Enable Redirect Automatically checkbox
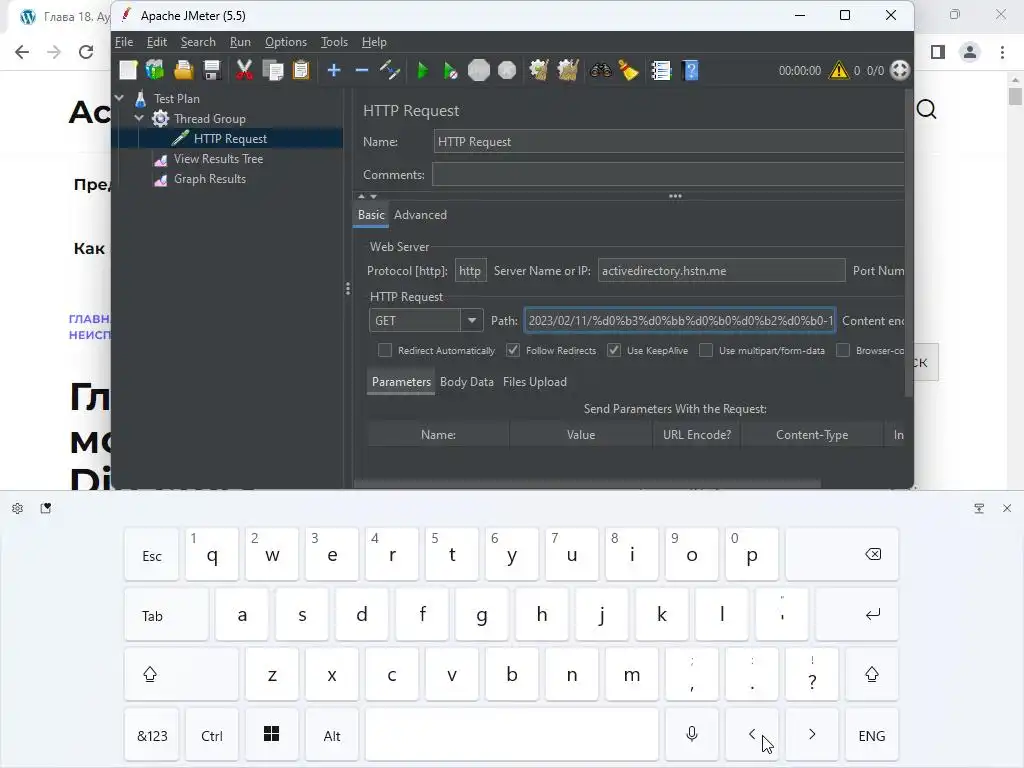Screen dimensions: 1024x768 pos(385,351)
